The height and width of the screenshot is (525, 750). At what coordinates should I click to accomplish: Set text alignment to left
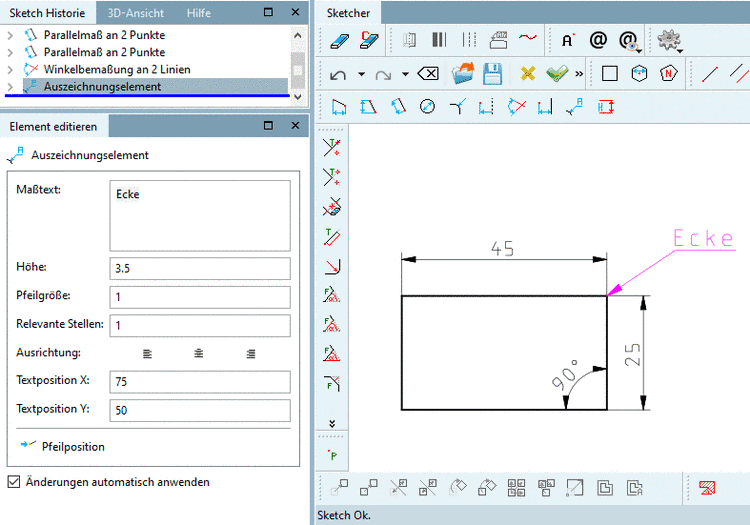pyautogui.click(x=148, y=354)
